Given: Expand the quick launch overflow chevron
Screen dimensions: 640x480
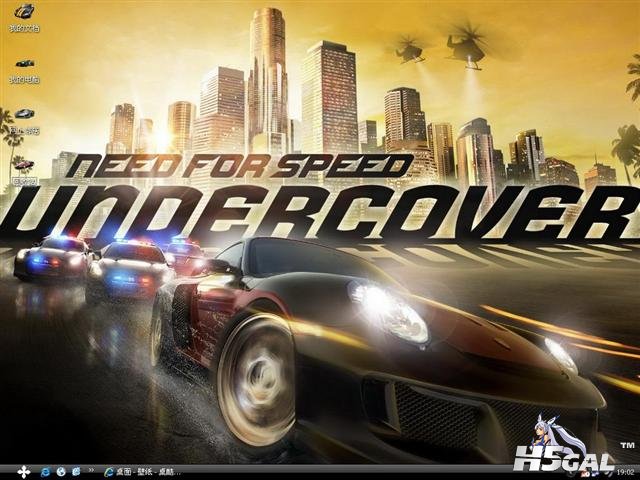Looking at the screenshot, I should 91,470.
